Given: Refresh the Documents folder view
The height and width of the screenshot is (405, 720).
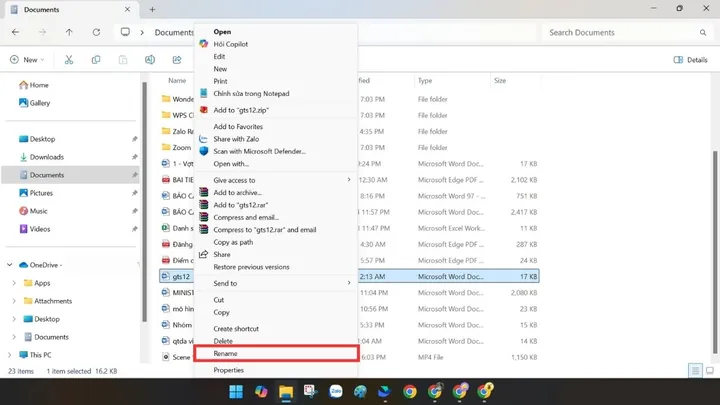Looking at the screenshot, I should pyautogui.click(x=96, y=32).
